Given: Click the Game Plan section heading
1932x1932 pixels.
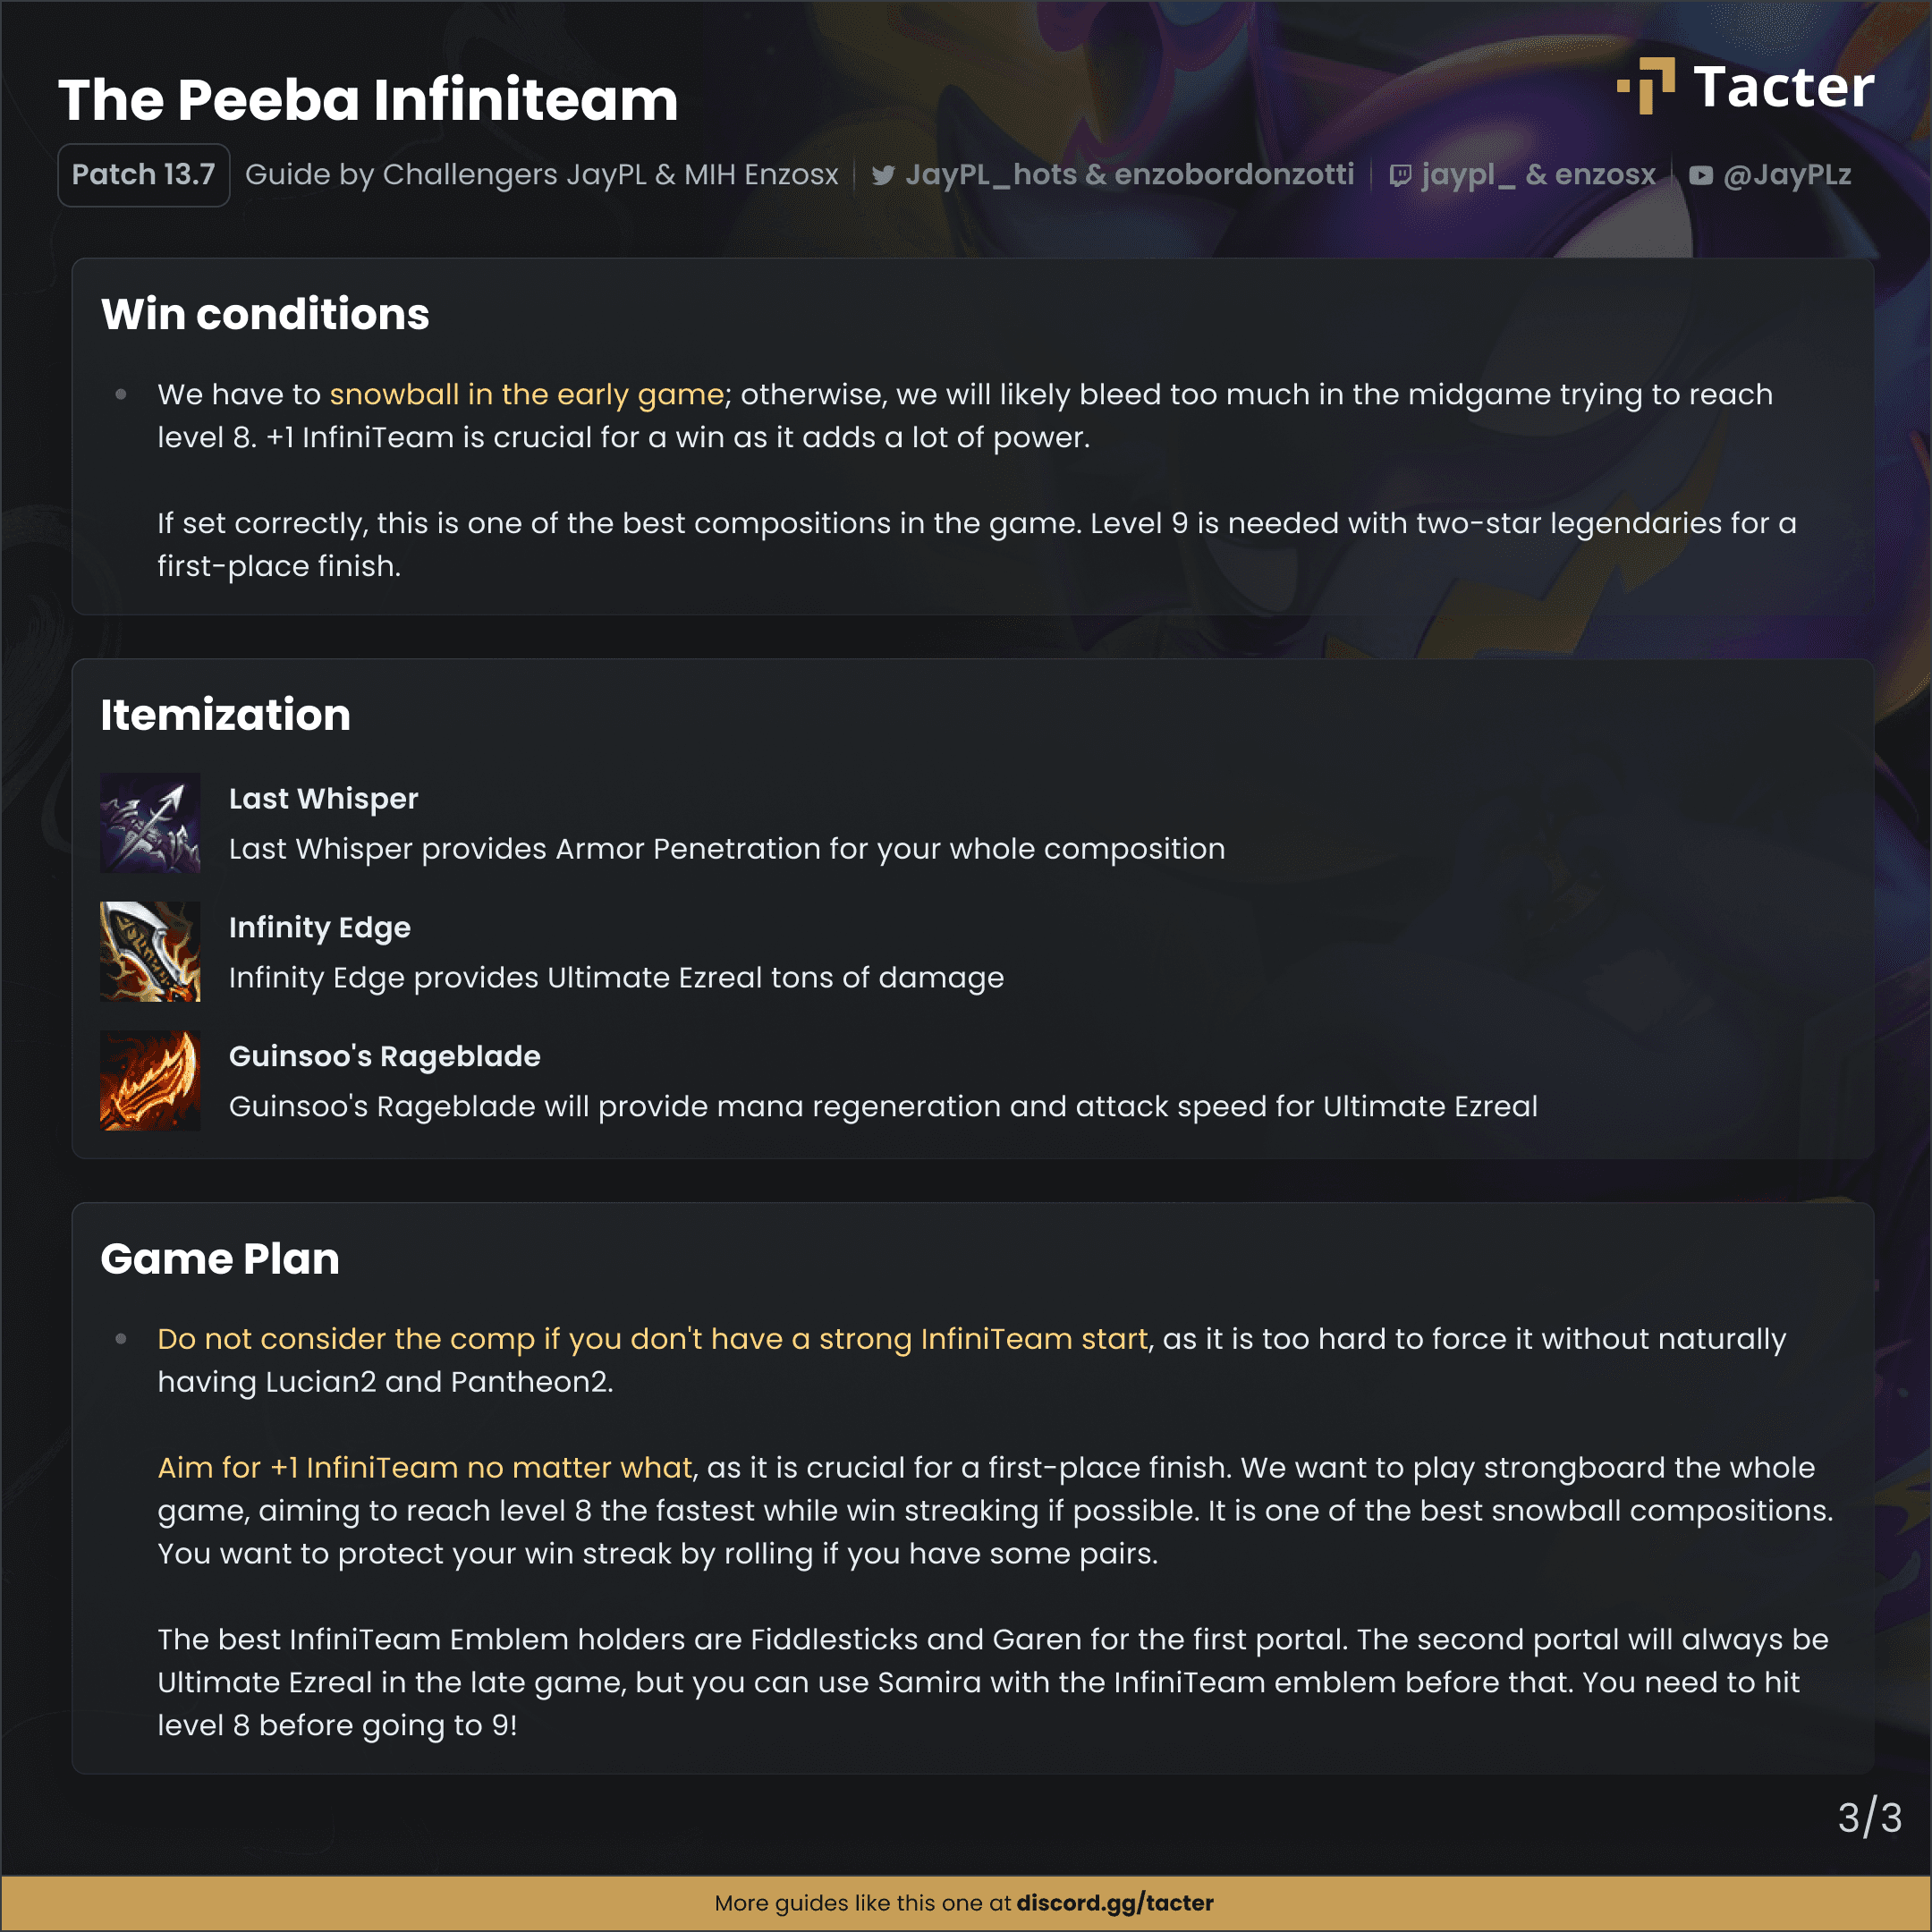Looking at the screenshot, I should coord(220,1259).
